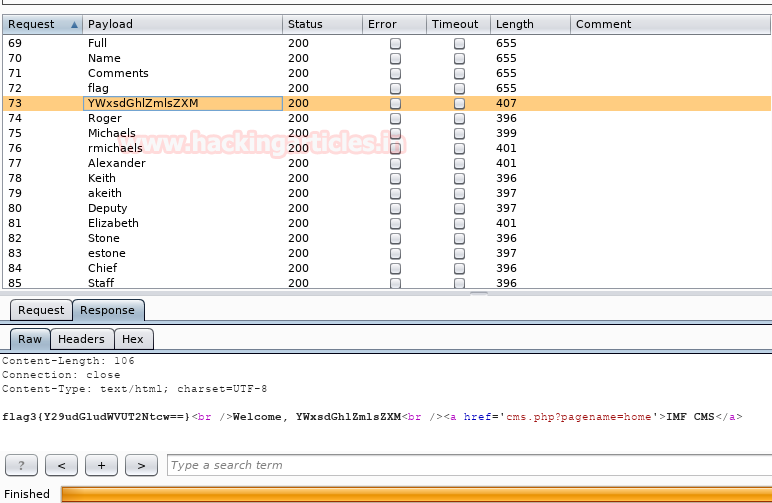
Task: Sort by the Timeout column header
Action: point(458,24)
